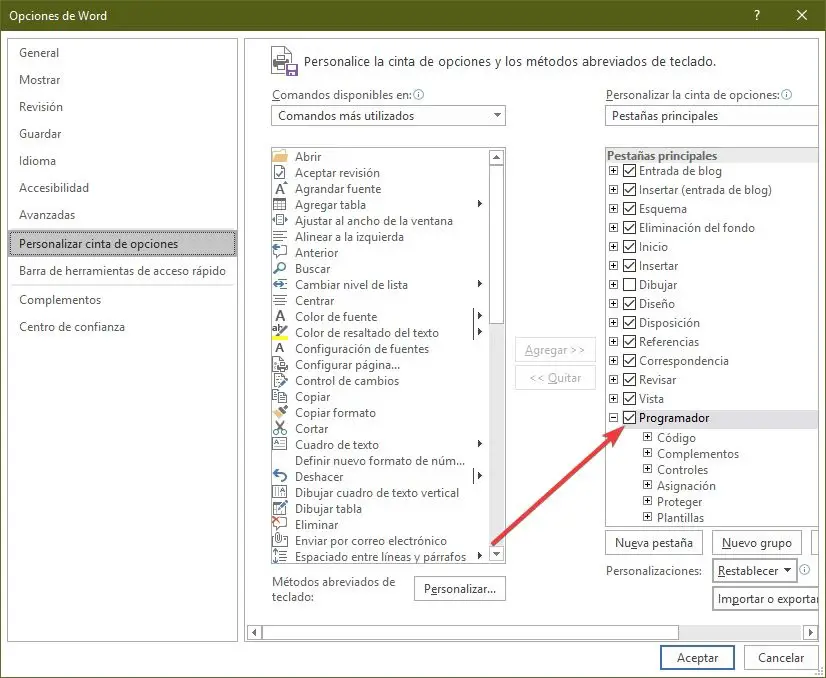Expand the Vista tab node
This screenshot has height=678, width=826.
pyautogui.click(x=613, y=398)
